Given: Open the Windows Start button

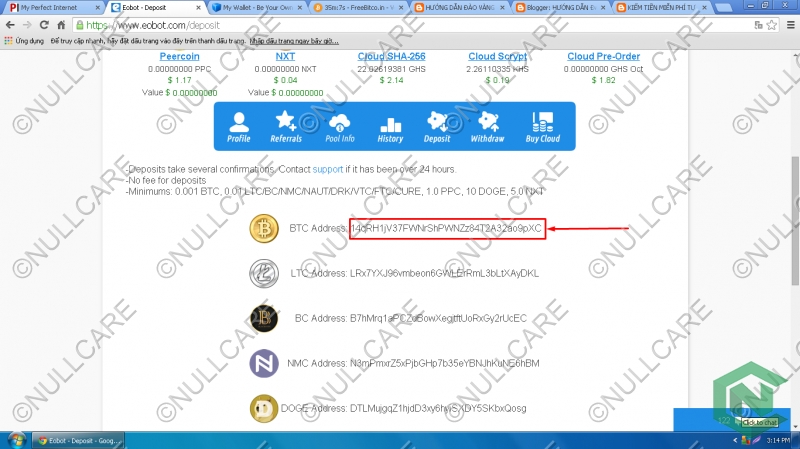Looking at the screenshot, I should [x=14, y=439].
